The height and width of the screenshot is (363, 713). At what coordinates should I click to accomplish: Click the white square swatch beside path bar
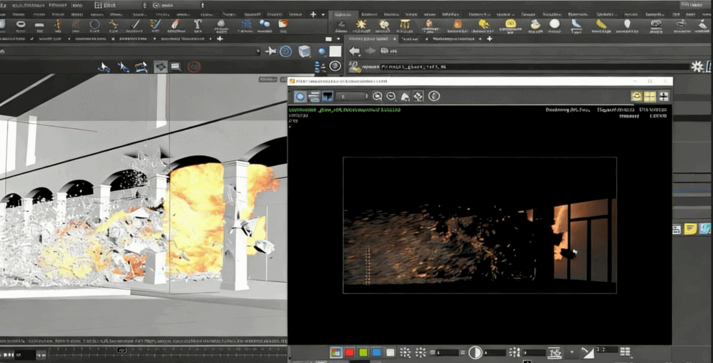(x=335, y=51)
